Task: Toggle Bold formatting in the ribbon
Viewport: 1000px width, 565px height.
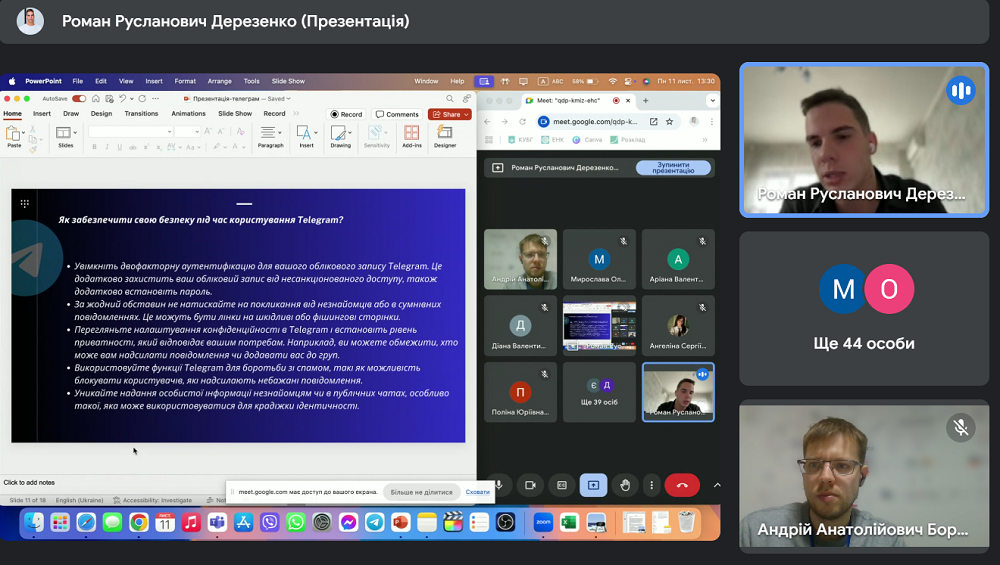Action: [x=94, y=147]
